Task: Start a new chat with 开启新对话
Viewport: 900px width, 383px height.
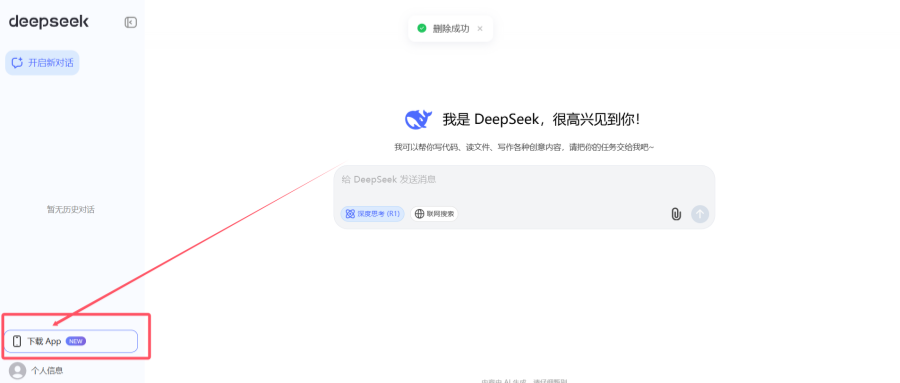Action: tap(42, 63)
